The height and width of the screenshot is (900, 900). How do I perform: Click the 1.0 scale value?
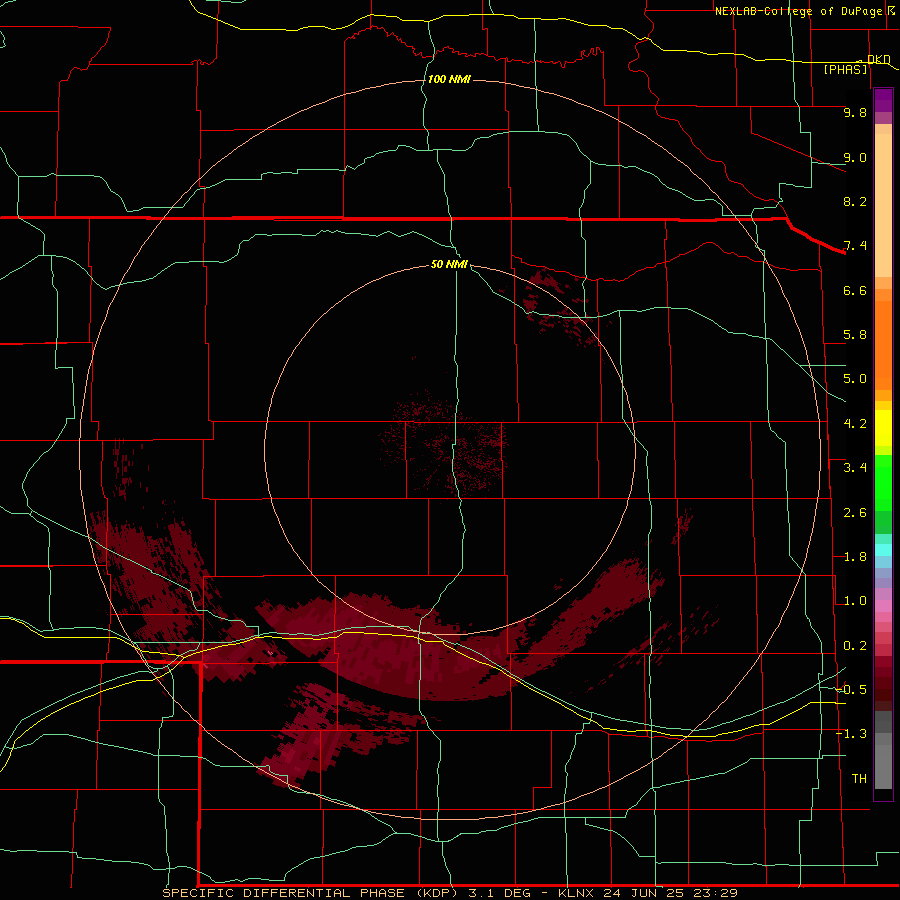point(855,601)
